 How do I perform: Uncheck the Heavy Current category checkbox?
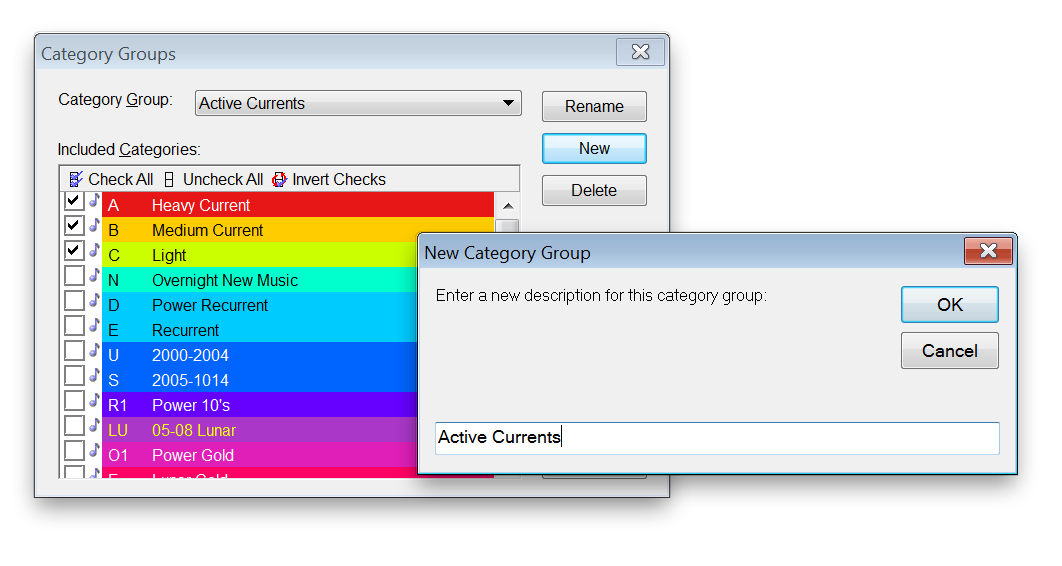pyautogui.click(x=74, y=201)
